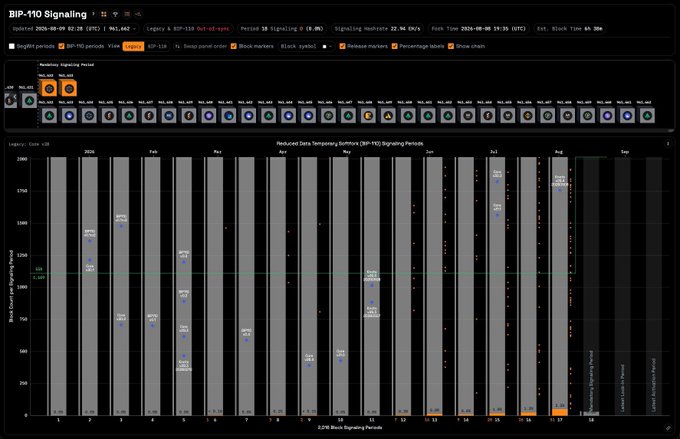Click the bottom-right corner icon of chart panel
680x439 pixels.
pos(668,428)
